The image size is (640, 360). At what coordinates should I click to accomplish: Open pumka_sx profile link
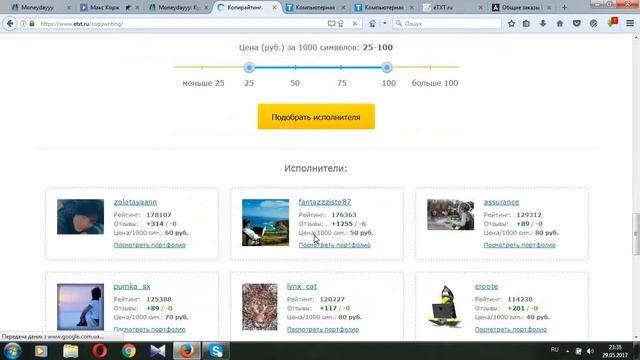(x=132, y=287)
